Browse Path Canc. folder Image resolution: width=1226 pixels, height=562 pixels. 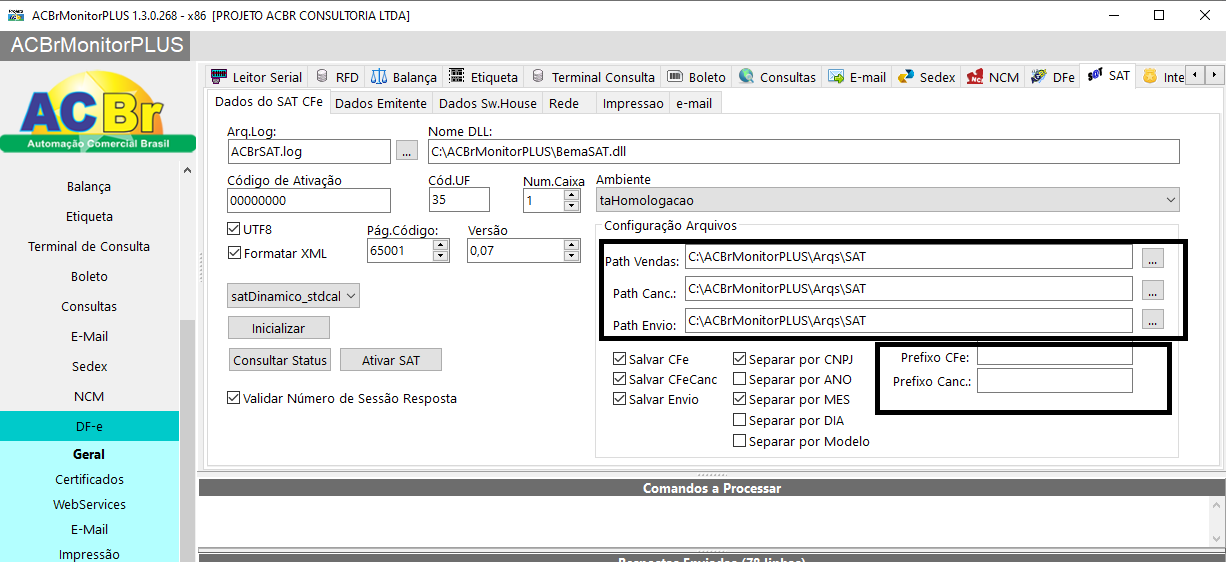click(1152, 290)
